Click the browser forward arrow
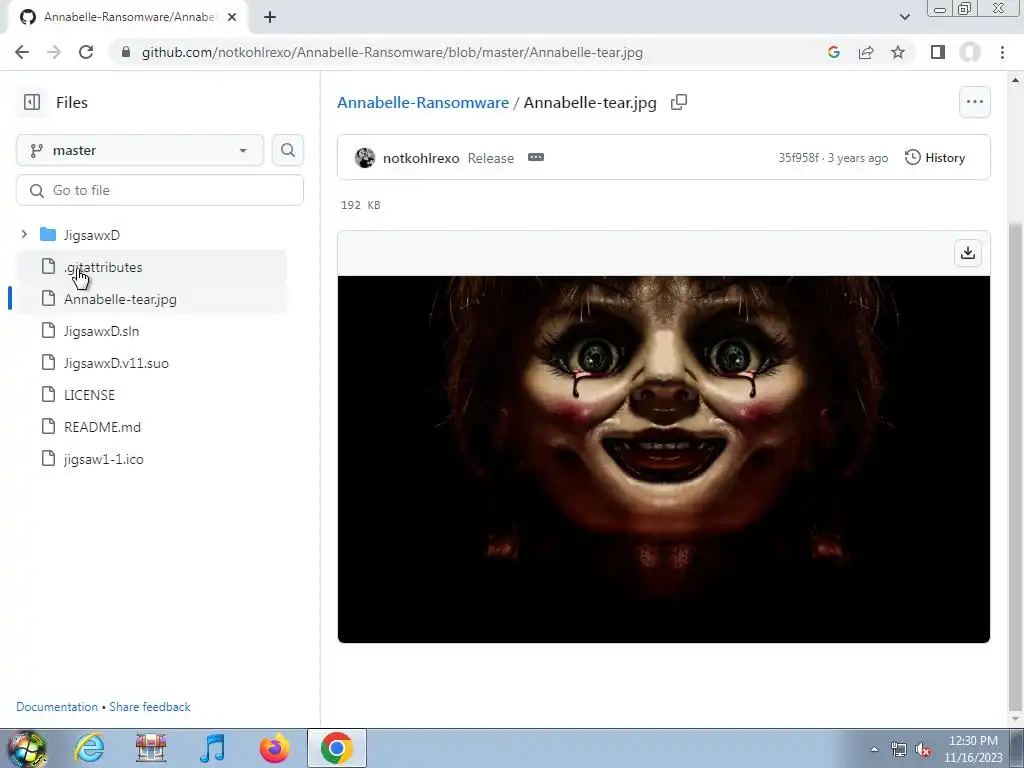 (54, 52)
